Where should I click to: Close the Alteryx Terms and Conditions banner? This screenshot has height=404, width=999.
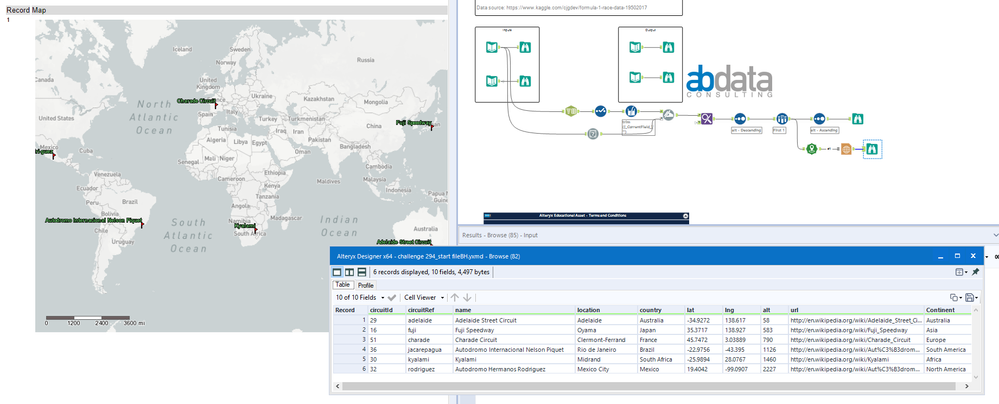[686, 216]
